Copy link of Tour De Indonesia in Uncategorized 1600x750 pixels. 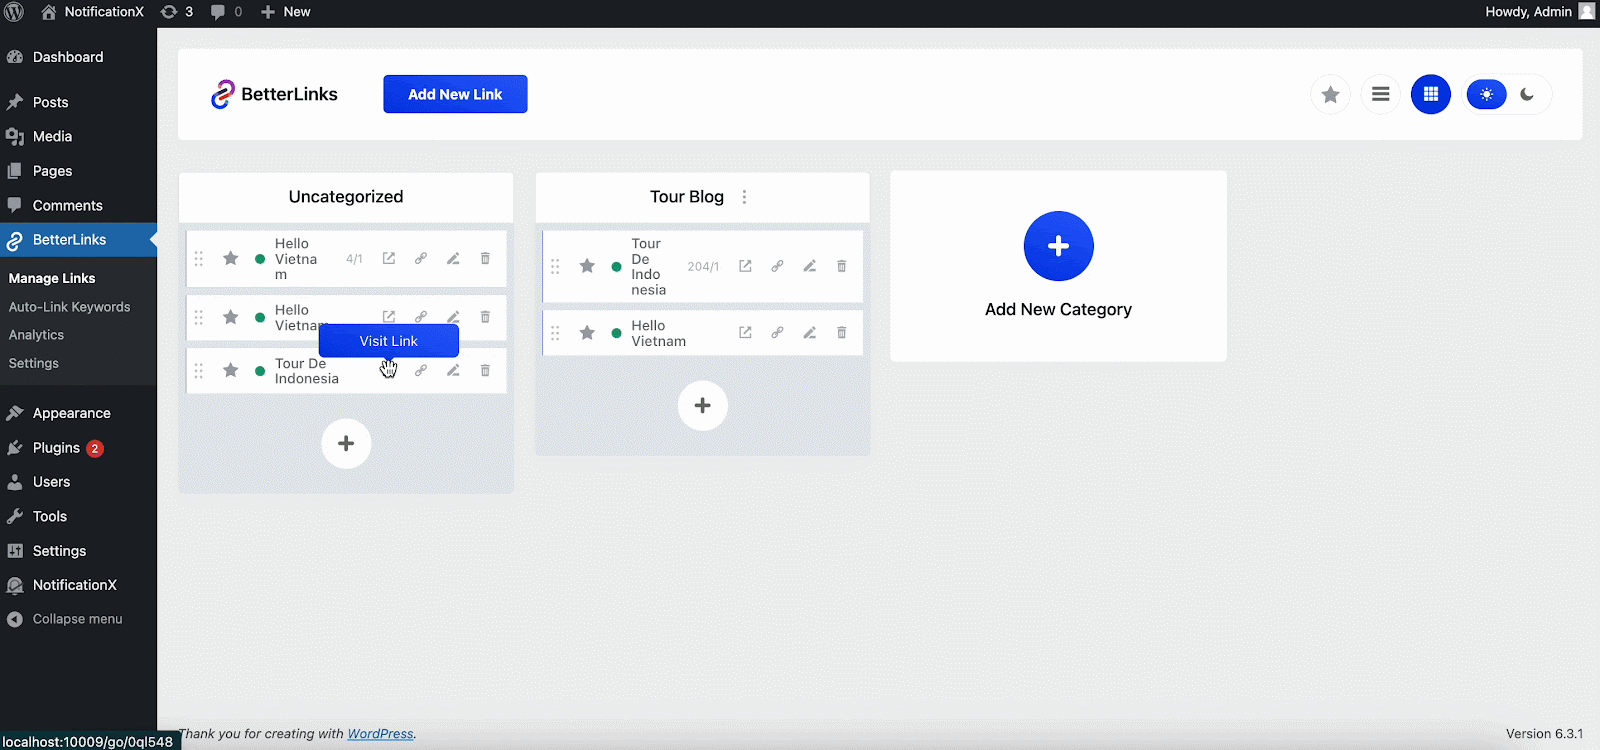click(421, 370)
